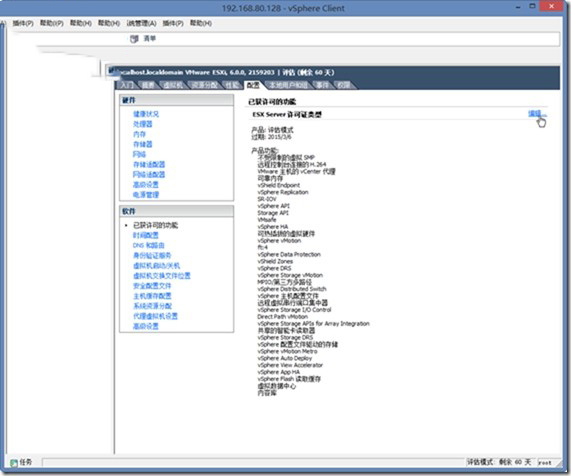Open the 电源管理 link
The width and height of the screenshot is (571, 476).
tap(146, 195)
